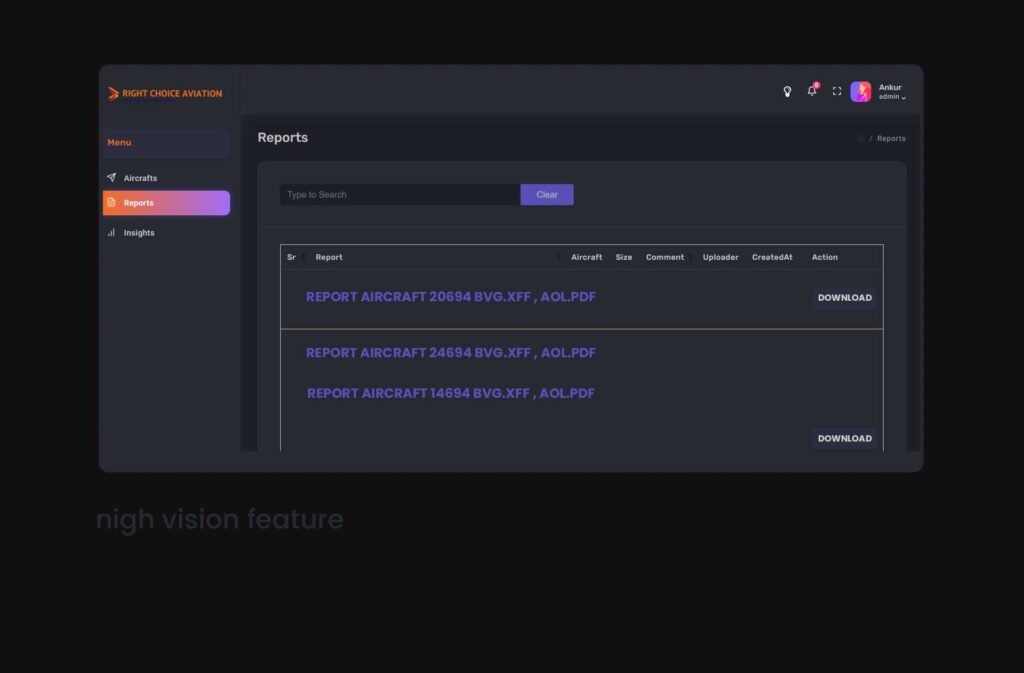Download the Aircraft 20694 report

[844, 298]
